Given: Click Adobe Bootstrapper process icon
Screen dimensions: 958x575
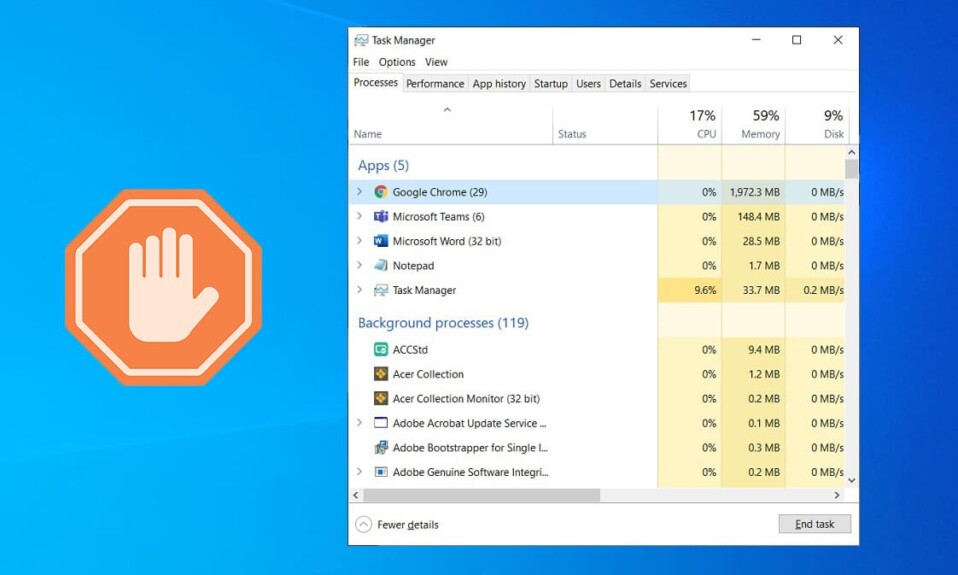Looking at the screenshot, I should pyautogui.click(x=381, y=447).
